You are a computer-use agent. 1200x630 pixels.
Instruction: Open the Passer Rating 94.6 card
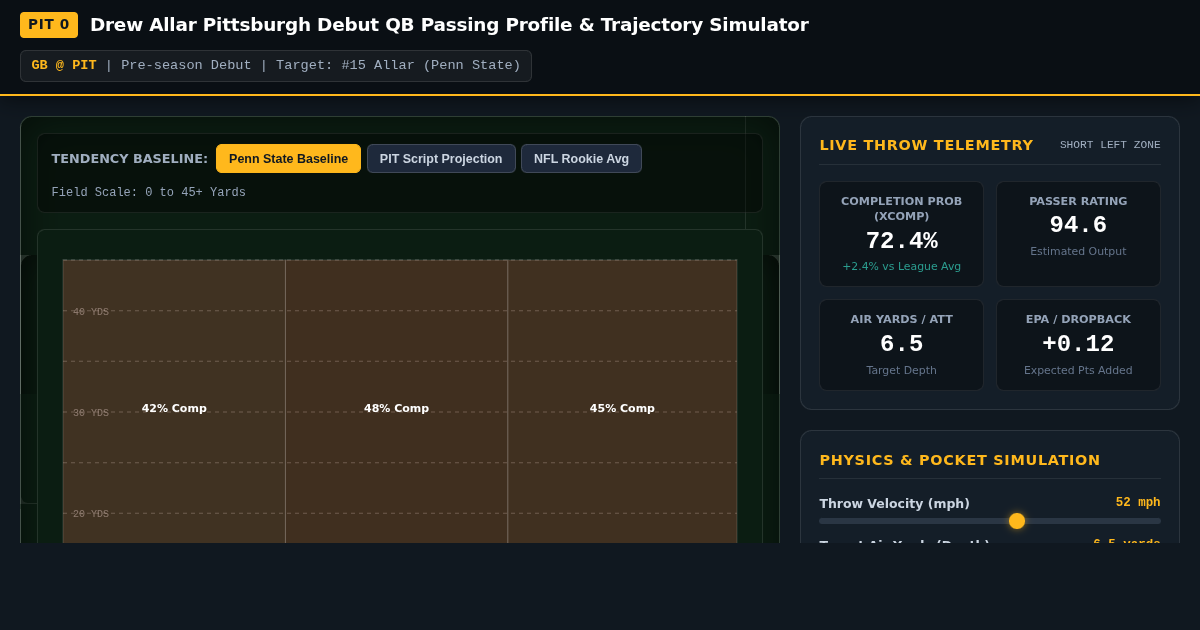tap(1078, 234)
